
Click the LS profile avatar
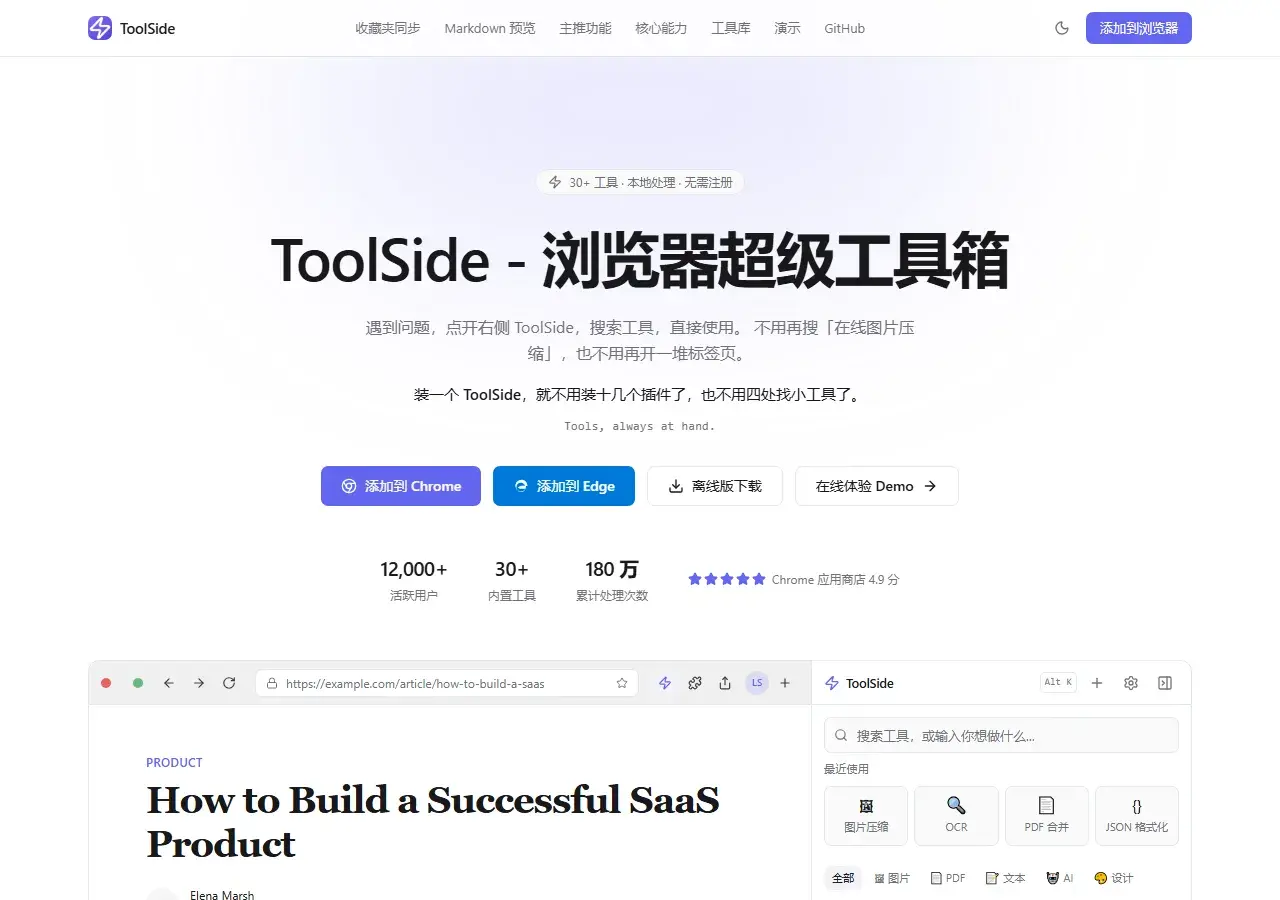pos(757,683)
